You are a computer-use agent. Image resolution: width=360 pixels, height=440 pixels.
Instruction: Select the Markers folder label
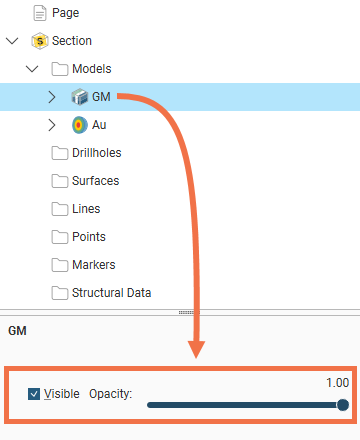point(94,265)
